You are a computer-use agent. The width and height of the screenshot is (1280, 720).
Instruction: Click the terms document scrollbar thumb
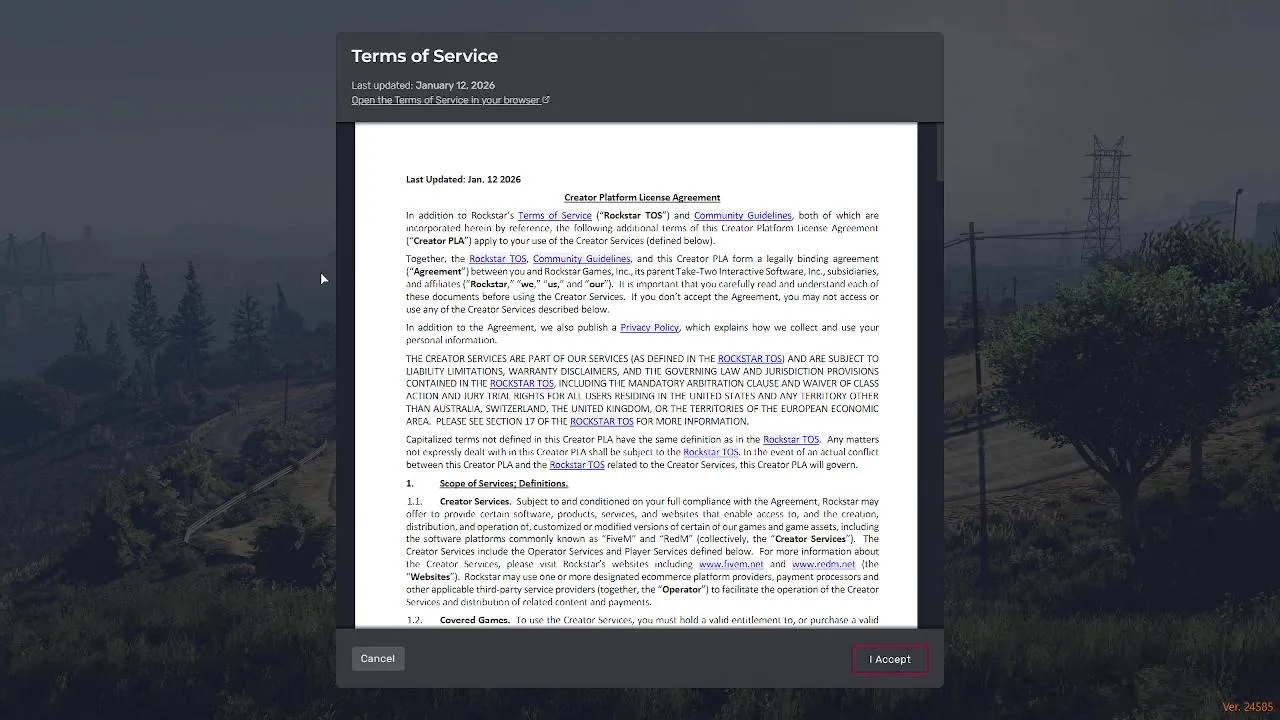pos(940,152)
